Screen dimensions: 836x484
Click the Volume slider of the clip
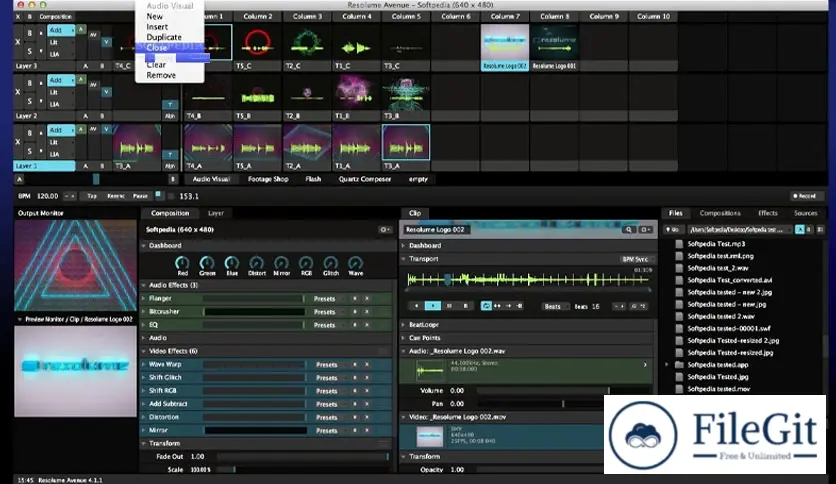click(565, 391)
